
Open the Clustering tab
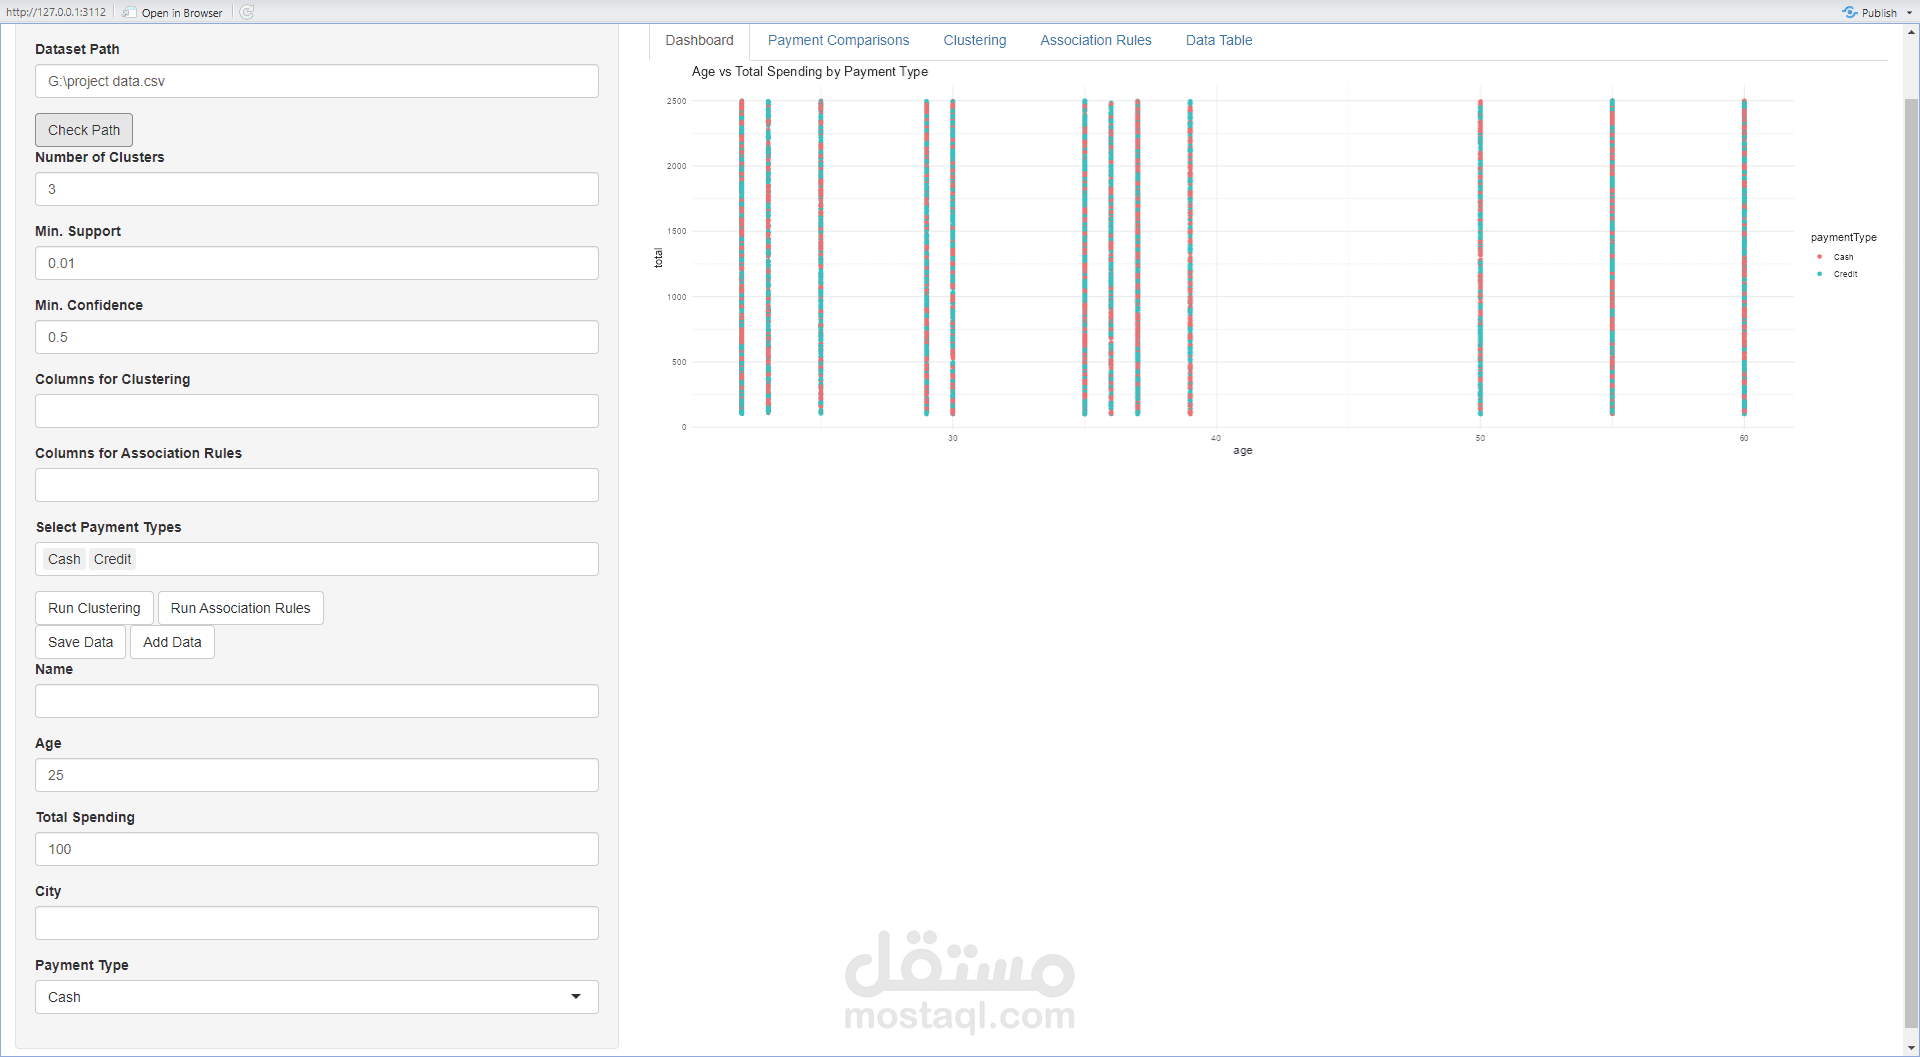point(974,40)
